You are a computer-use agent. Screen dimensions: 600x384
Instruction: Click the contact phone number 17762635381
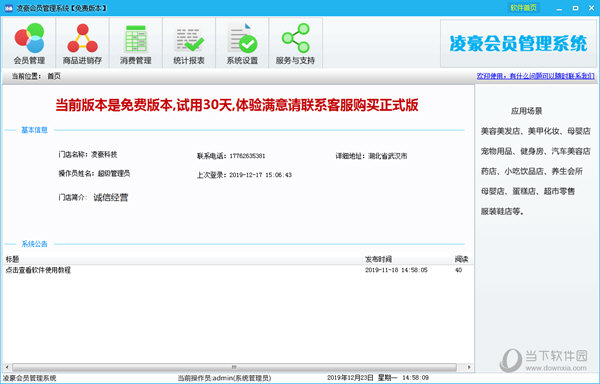247,156
